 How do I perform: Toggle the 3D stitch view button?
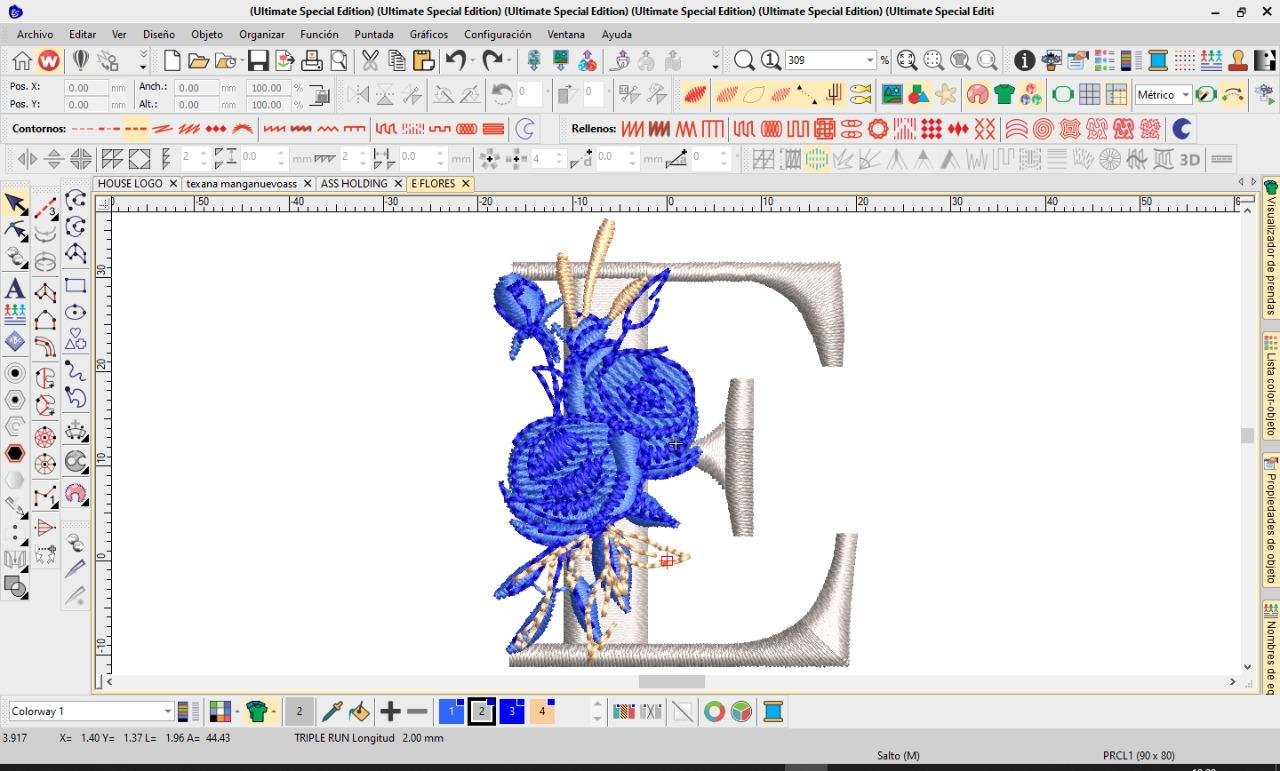point(1189,159)
